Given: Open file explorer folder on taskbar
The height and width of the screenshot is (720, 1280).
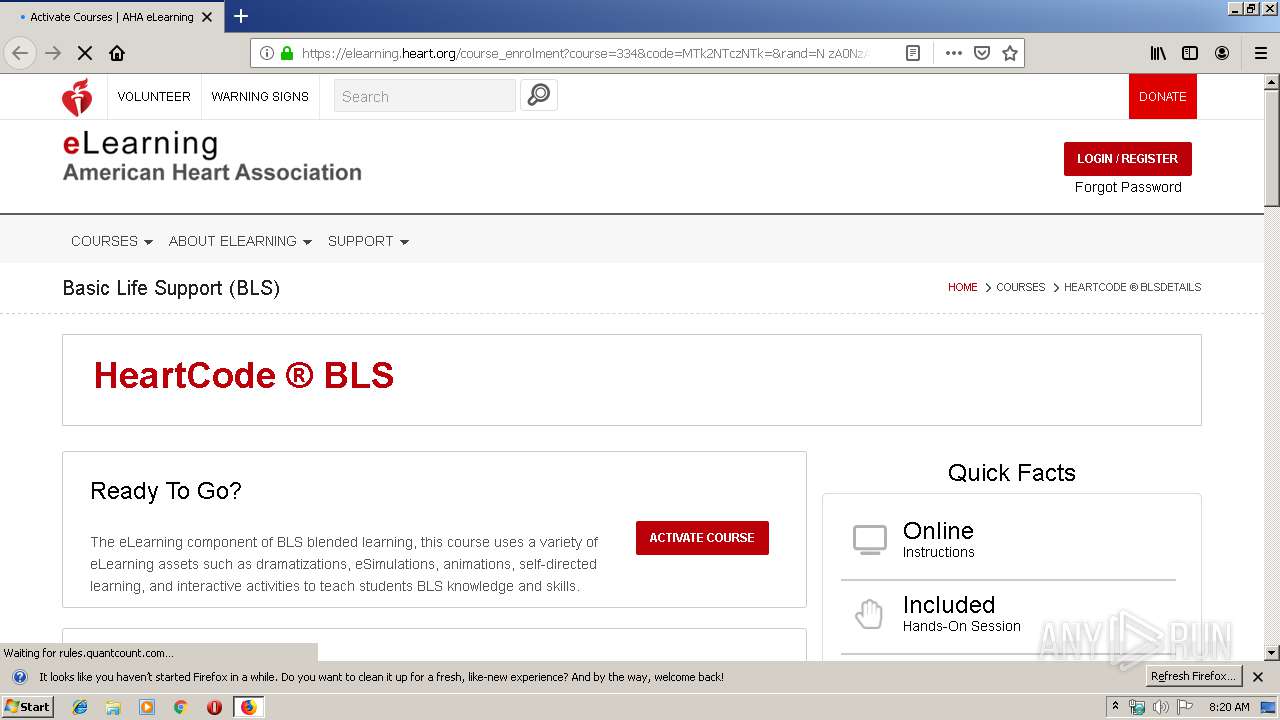Looking at the screenshot, I should click(113, 707).
